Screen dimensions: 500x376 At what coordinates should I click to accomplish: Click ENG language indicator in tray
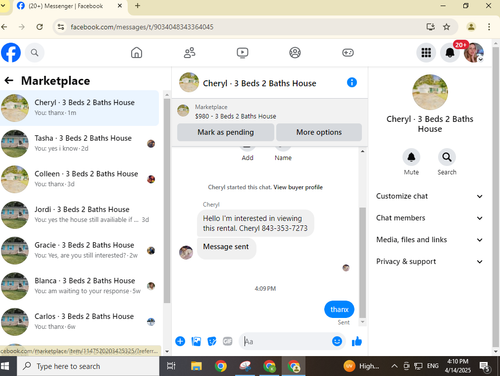pos(433,366)
